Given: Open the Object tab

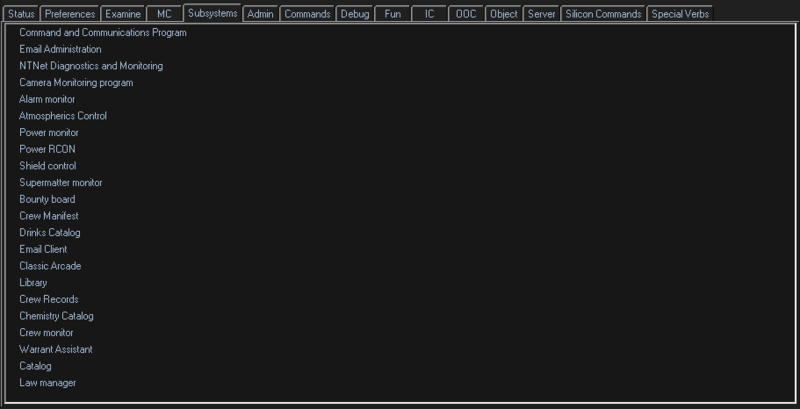Looking at the screenshot, I should tap(504, 14).
